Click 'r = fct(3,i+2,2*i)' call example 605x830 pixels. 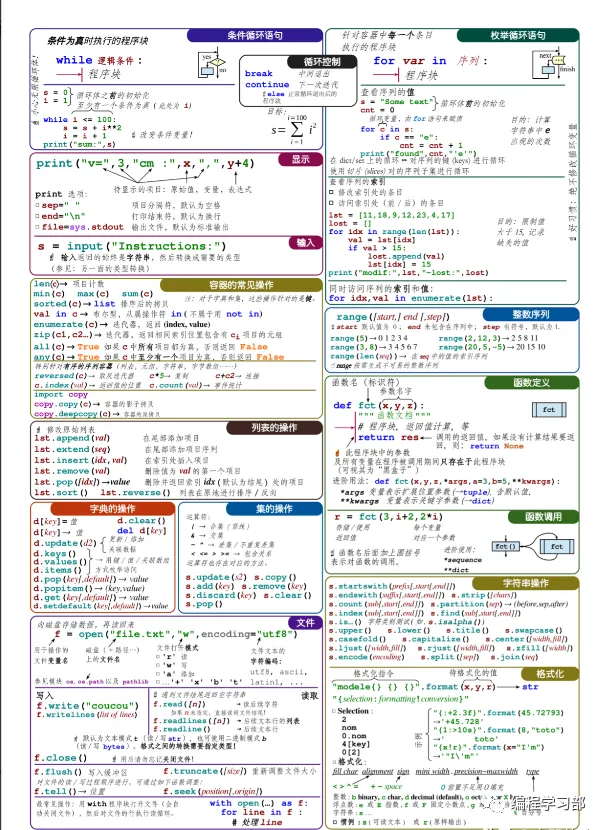389,517
